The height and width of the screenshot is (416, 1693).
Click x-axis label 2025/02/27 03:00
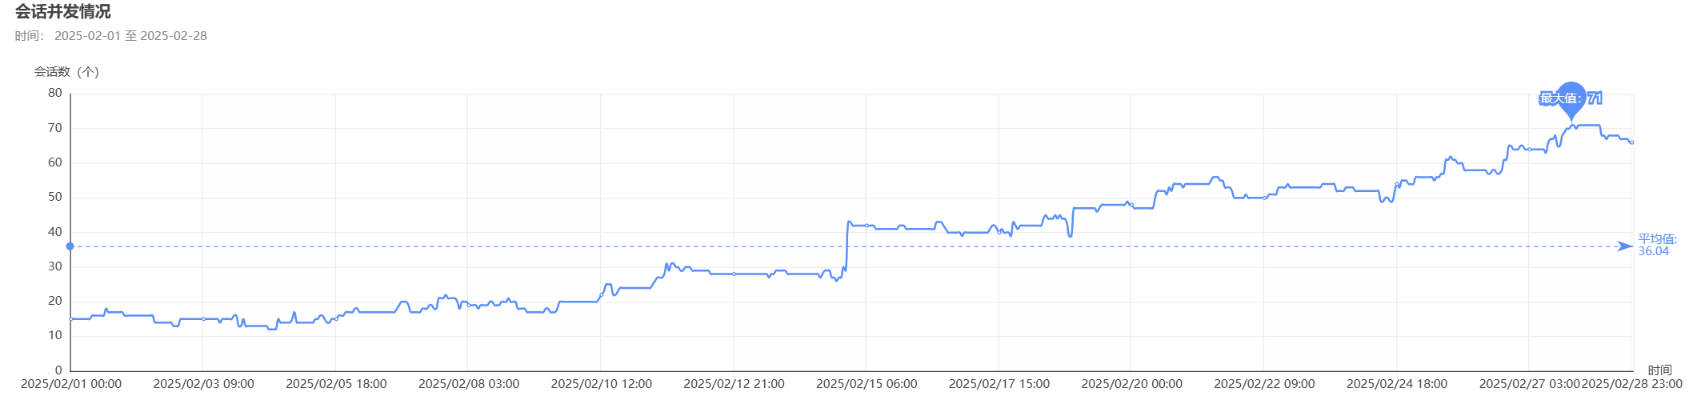pyautogui.click(x=1529, y=384)
